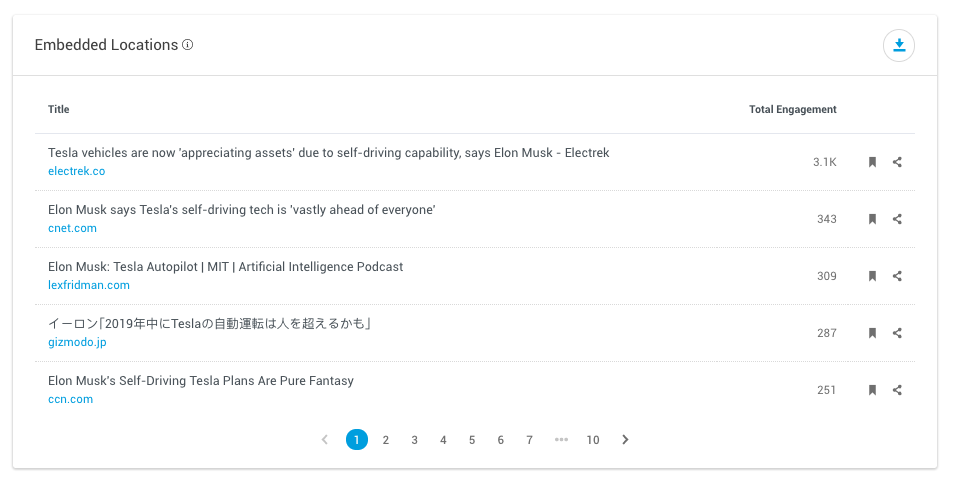Image resolution: width=957 pixels, height=484 pixels.
Task: Click the pagination ellipsis between 7 and 10
Action: 561,440
